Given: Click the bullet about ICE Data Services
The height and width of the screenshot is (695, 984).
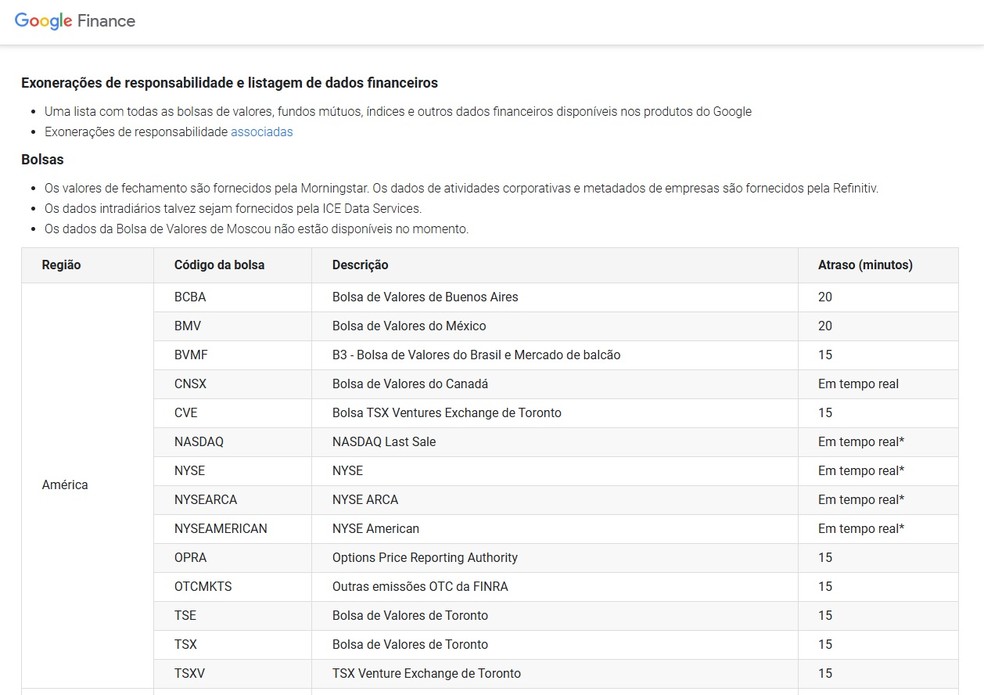Looking at the screenshot, I should [x=233, y=208].
